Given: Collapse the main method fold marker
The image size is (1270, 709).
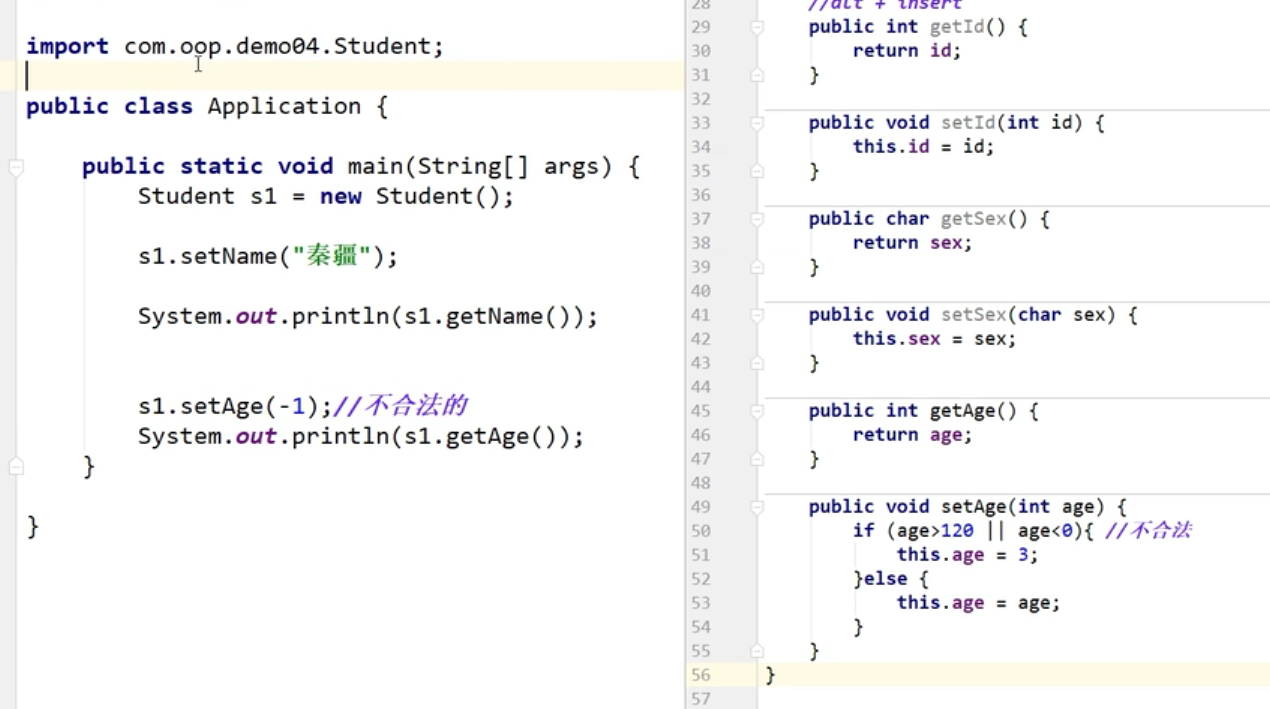Looking at the screenshot, I should (16, 167).
